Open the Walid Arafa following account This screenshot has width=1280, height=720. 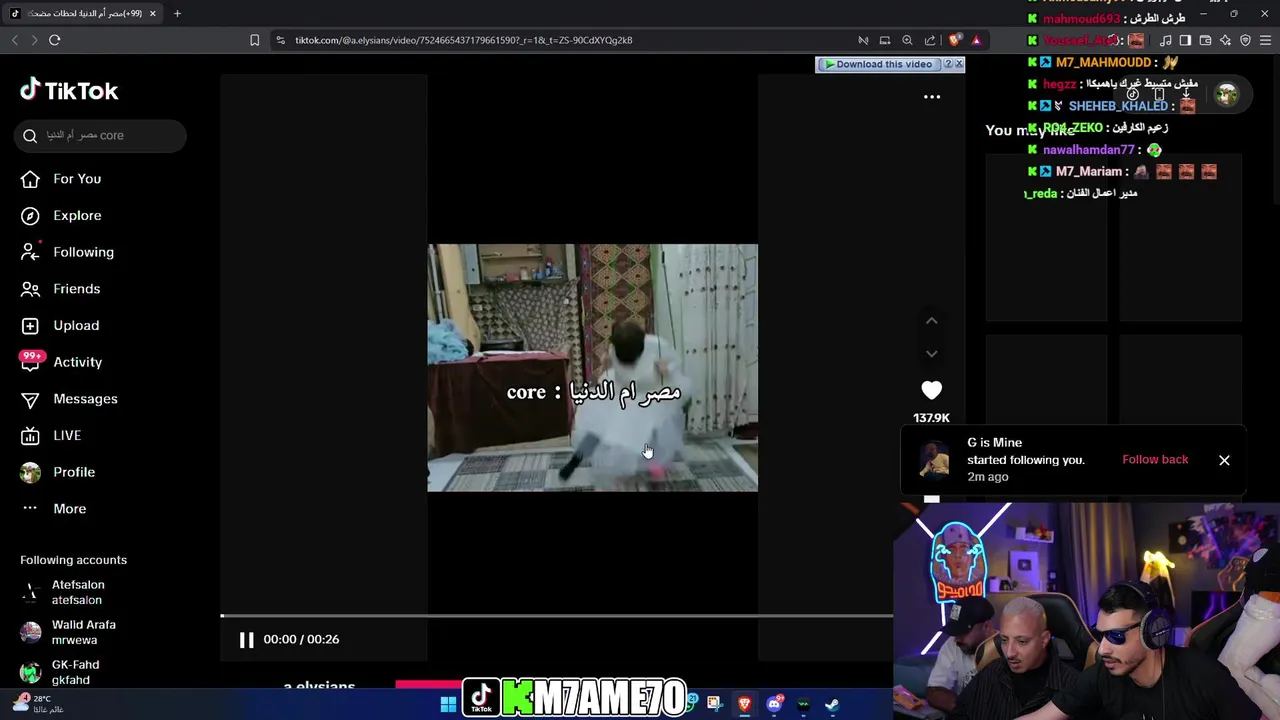point(68,632)
